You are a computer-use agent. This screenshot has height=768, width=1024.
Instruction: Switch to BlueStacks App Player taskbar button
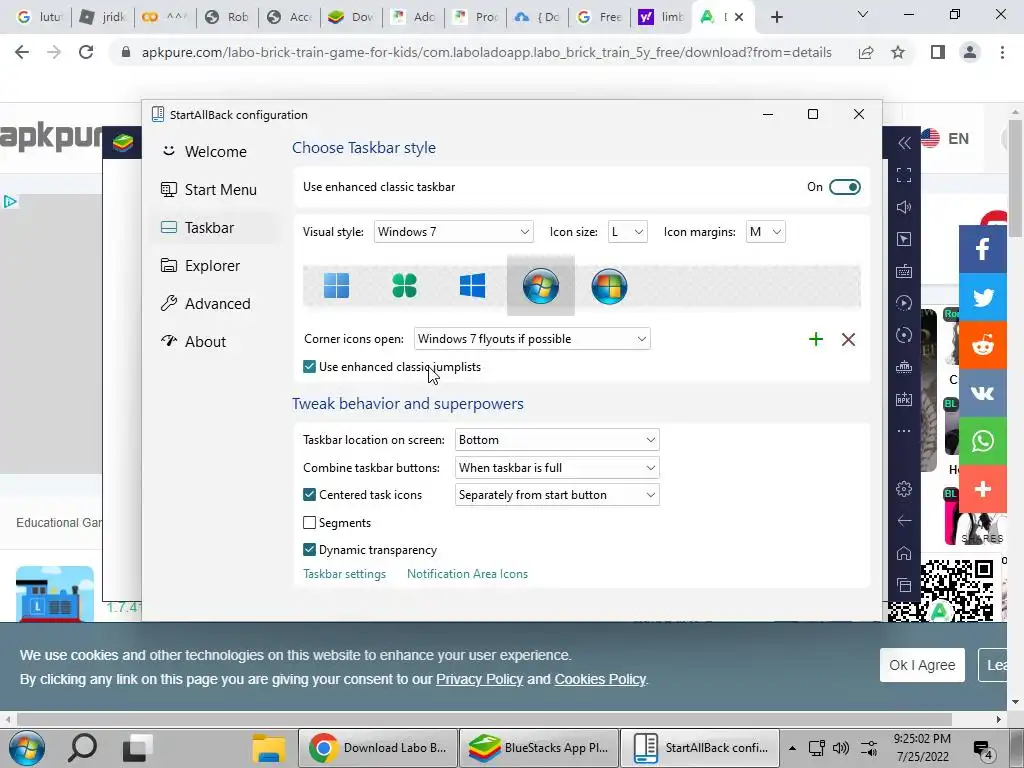tap(539, 748)
